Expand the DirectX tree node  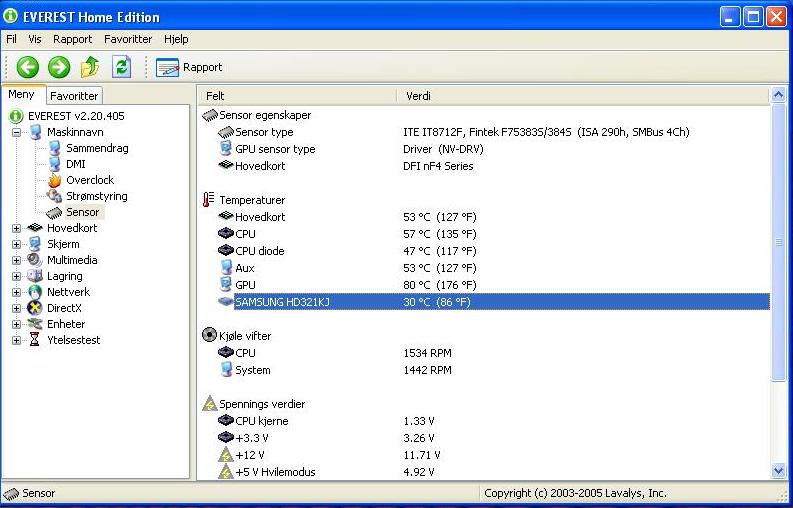[x=16, y=308]
